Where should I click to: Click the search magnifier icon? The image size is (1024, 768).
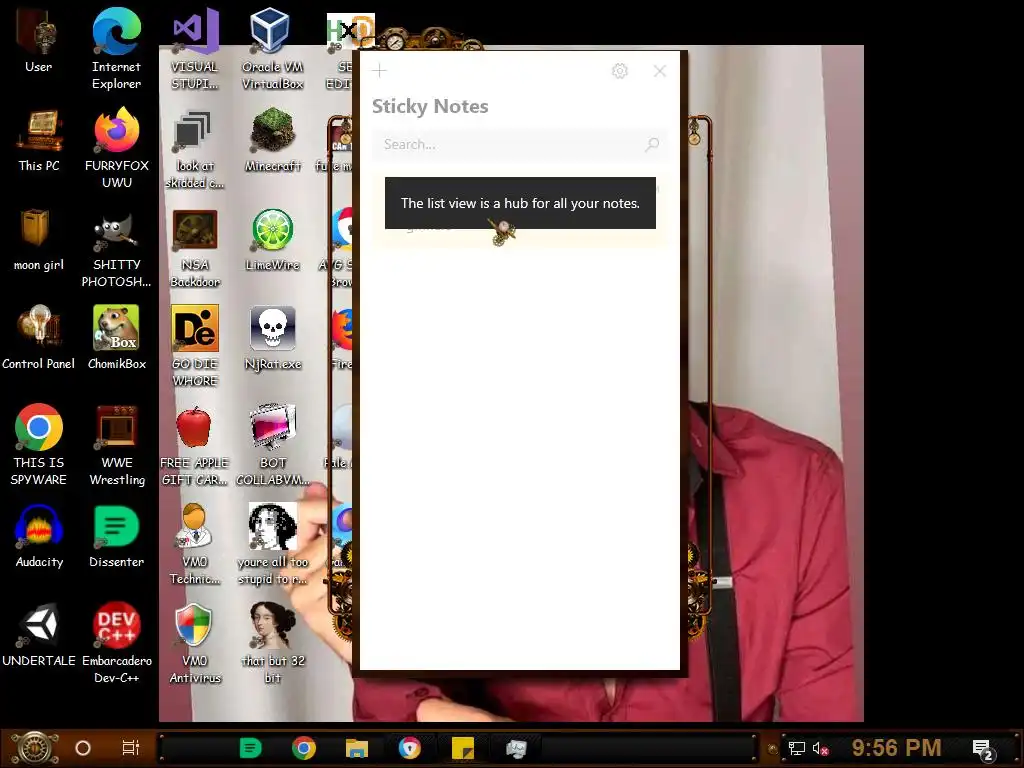[652, 144]
